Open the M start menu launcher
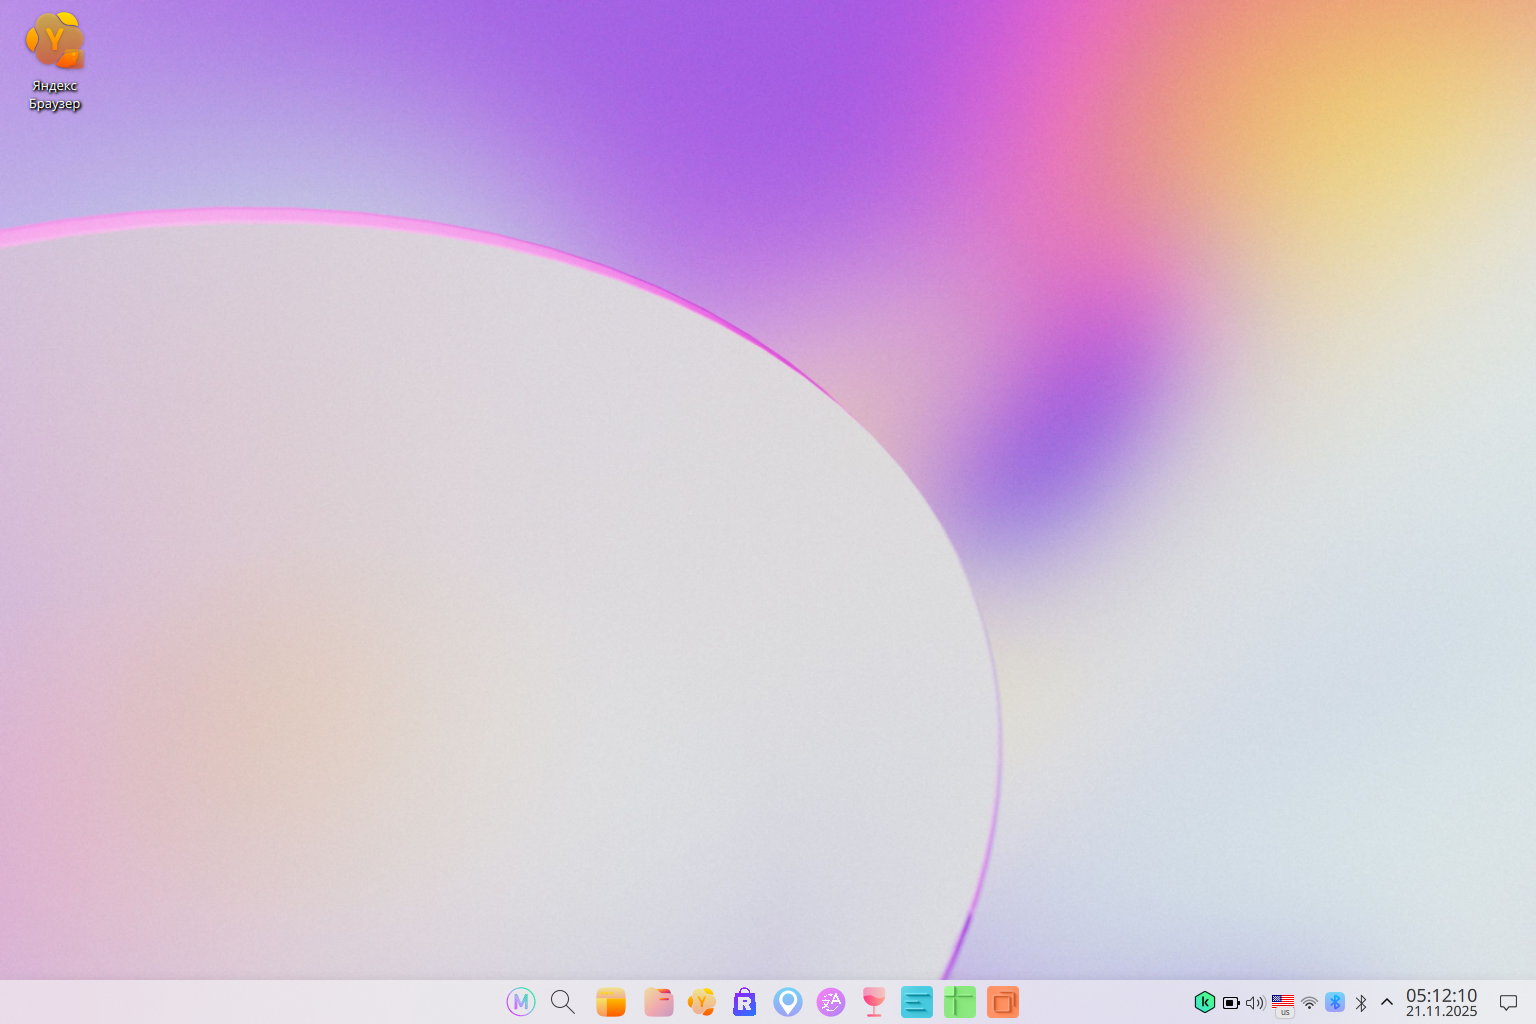The image size is (1536, 1024). tap(521, 1001)
